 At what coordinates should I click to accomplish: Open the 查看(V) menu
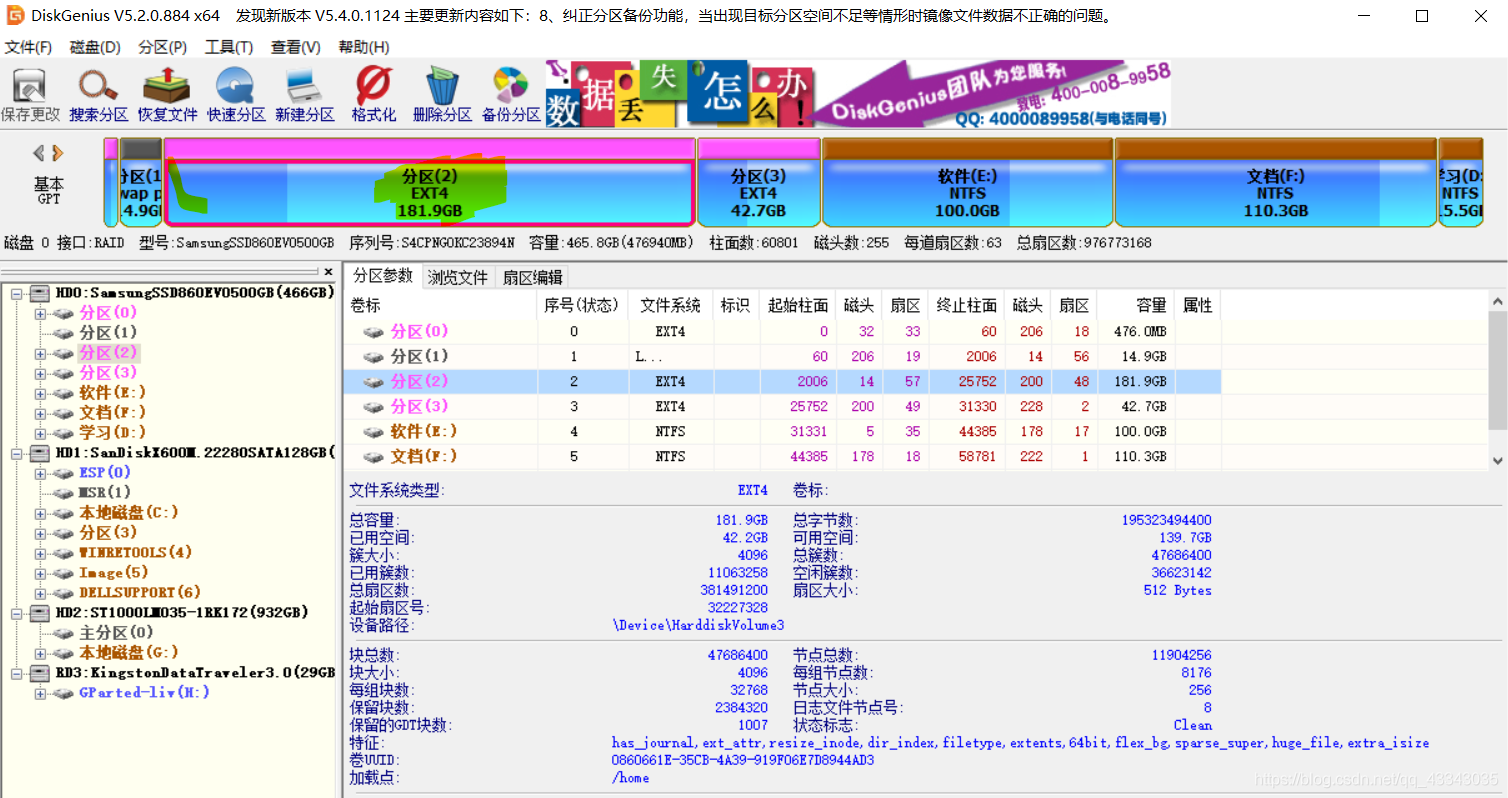point(295,47)
